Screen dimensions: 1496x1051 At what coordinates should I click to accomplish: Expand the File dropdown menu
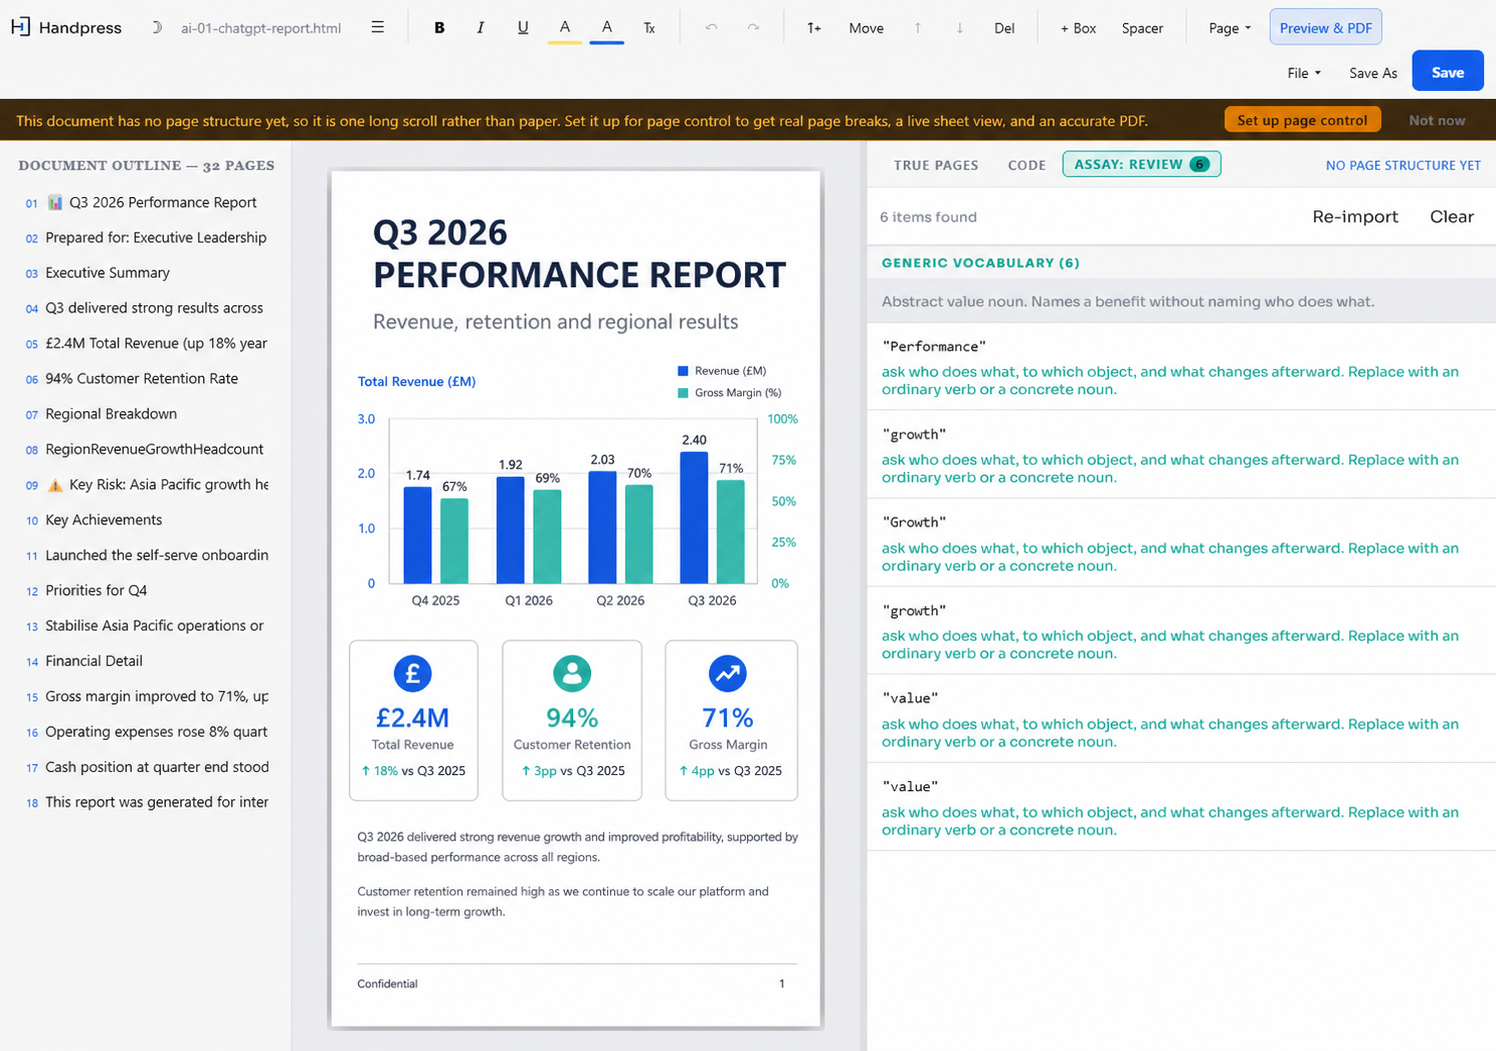(x=1304, y=73)
